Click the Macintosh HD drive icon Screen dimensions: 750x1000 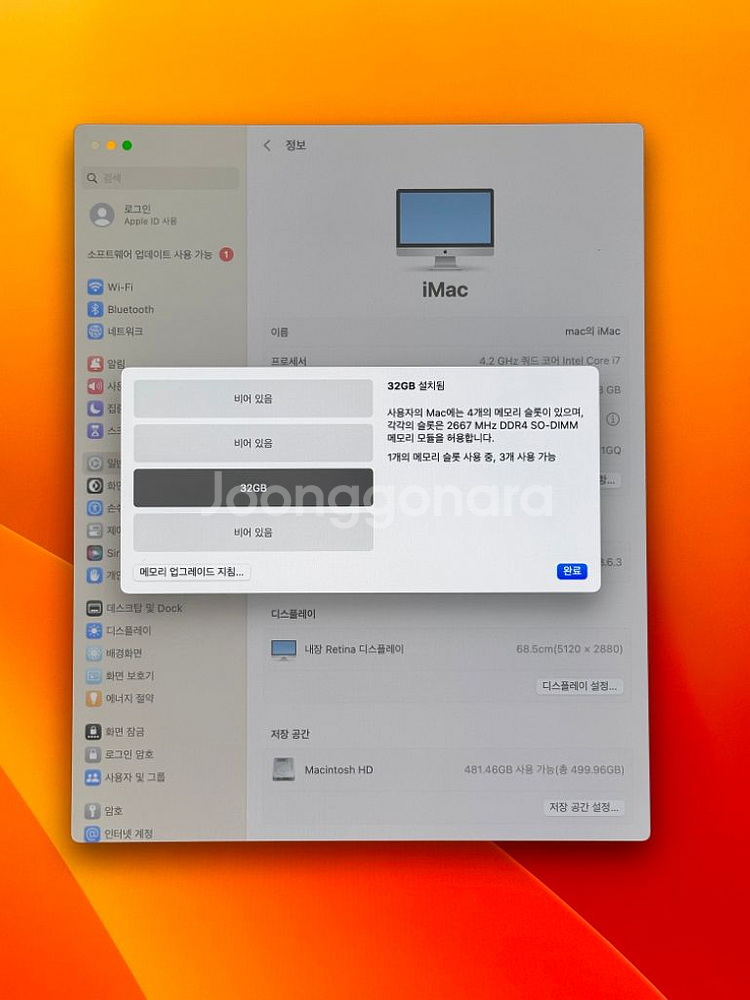click(x=283, y=770)
